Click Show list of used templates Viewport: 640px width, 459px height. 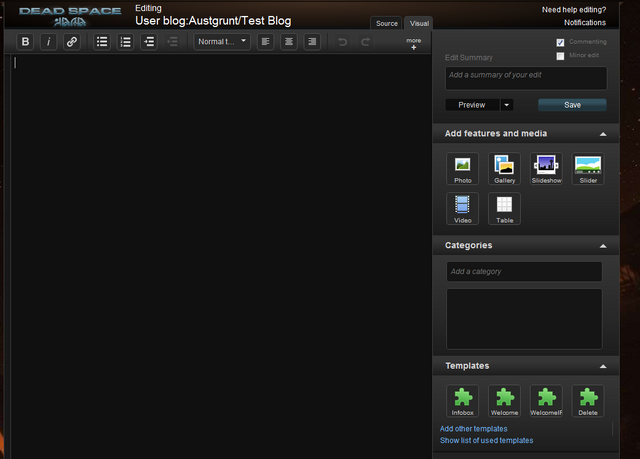tap(487, 441)
